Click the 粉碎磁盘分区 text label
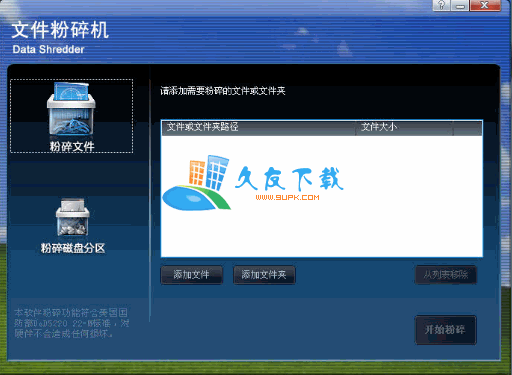 (73, 248)
